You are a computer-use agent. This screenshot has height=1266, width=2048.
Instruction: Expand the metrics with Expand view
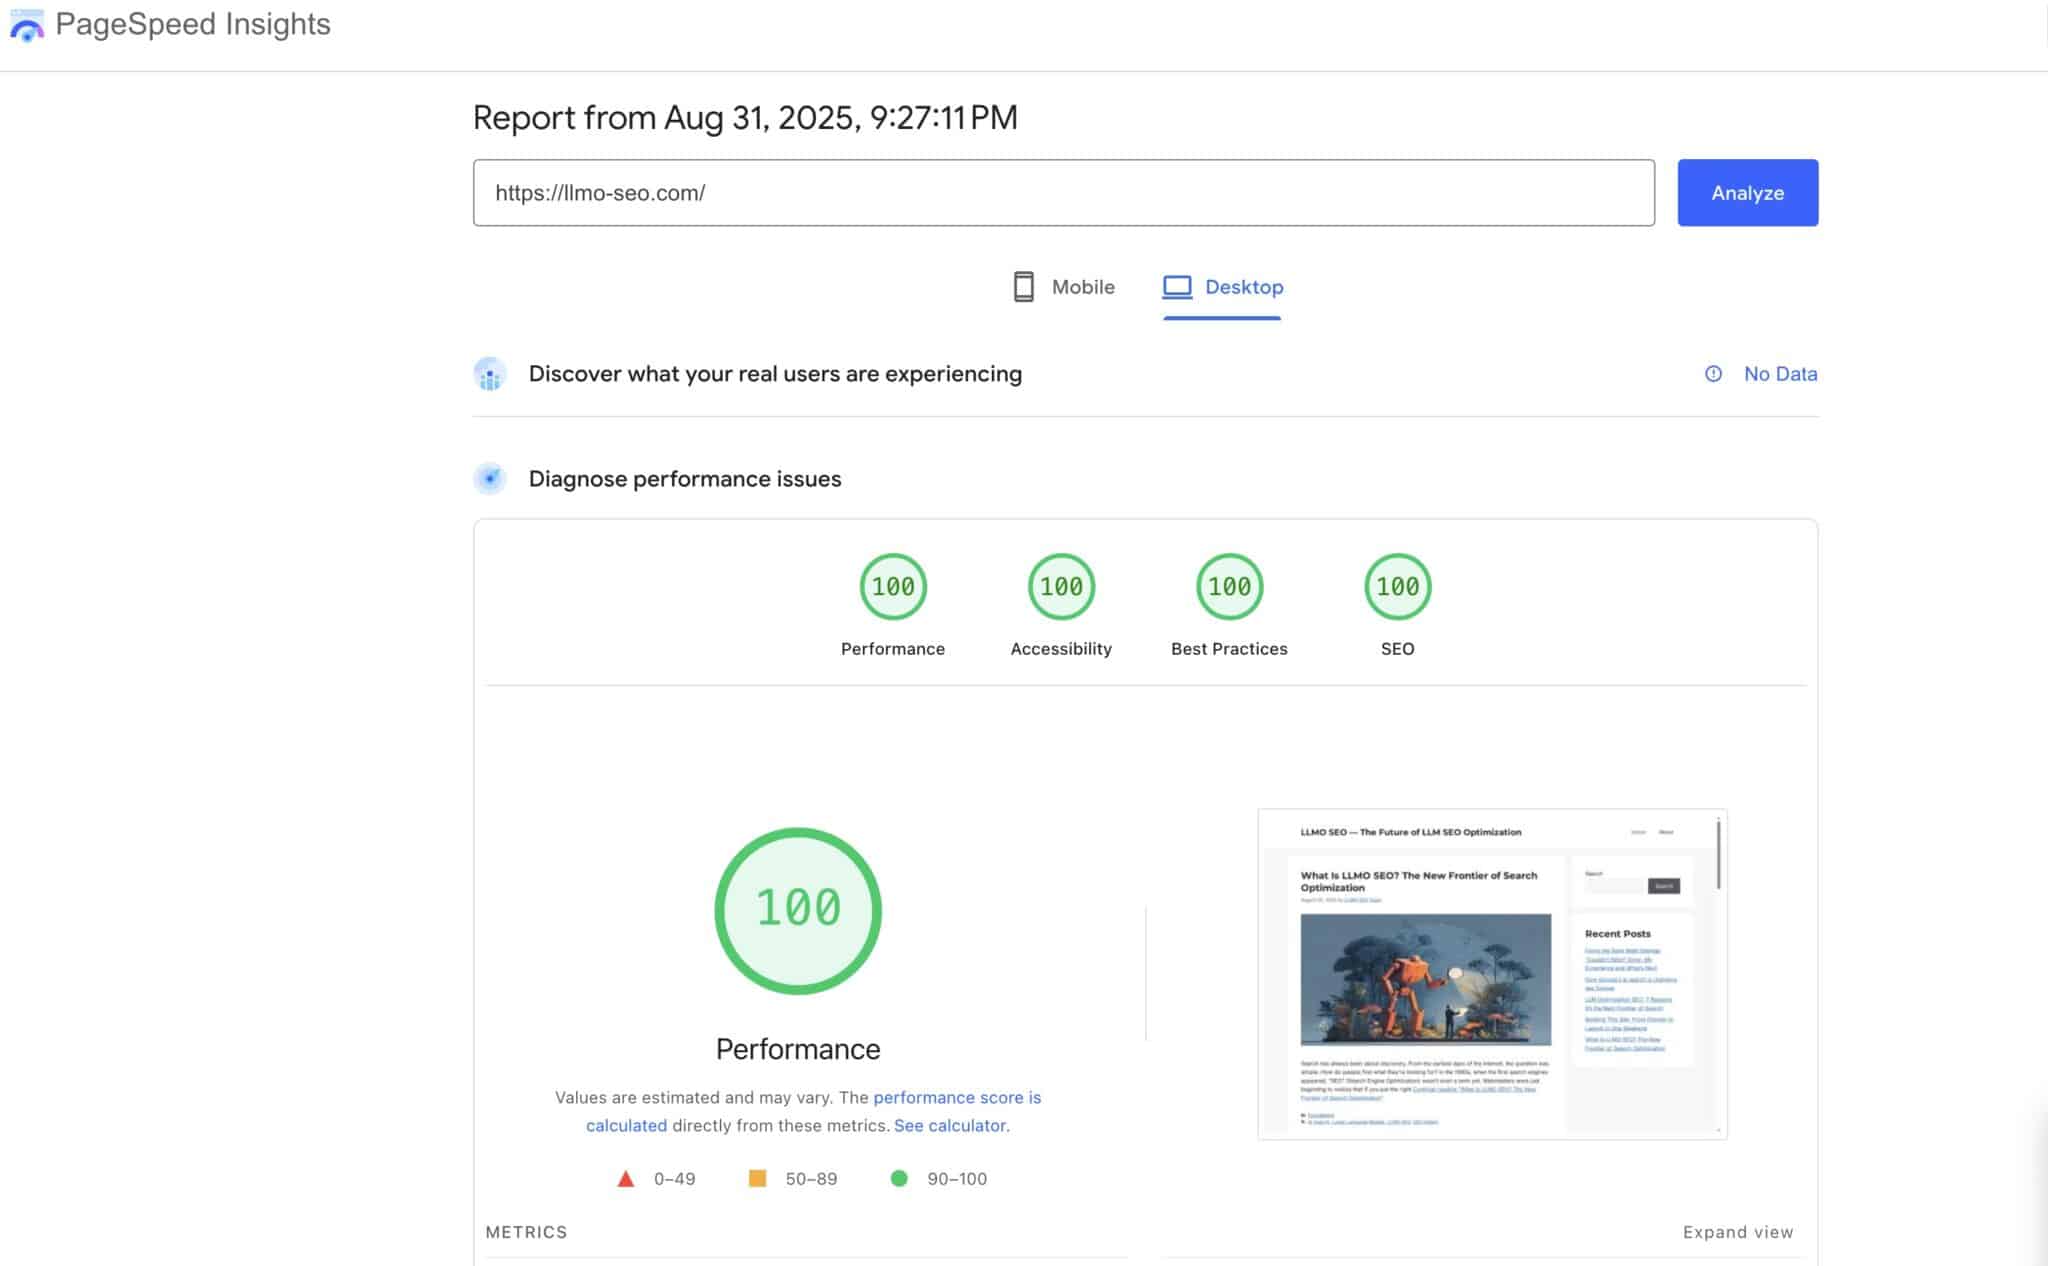point(1737,1232)
